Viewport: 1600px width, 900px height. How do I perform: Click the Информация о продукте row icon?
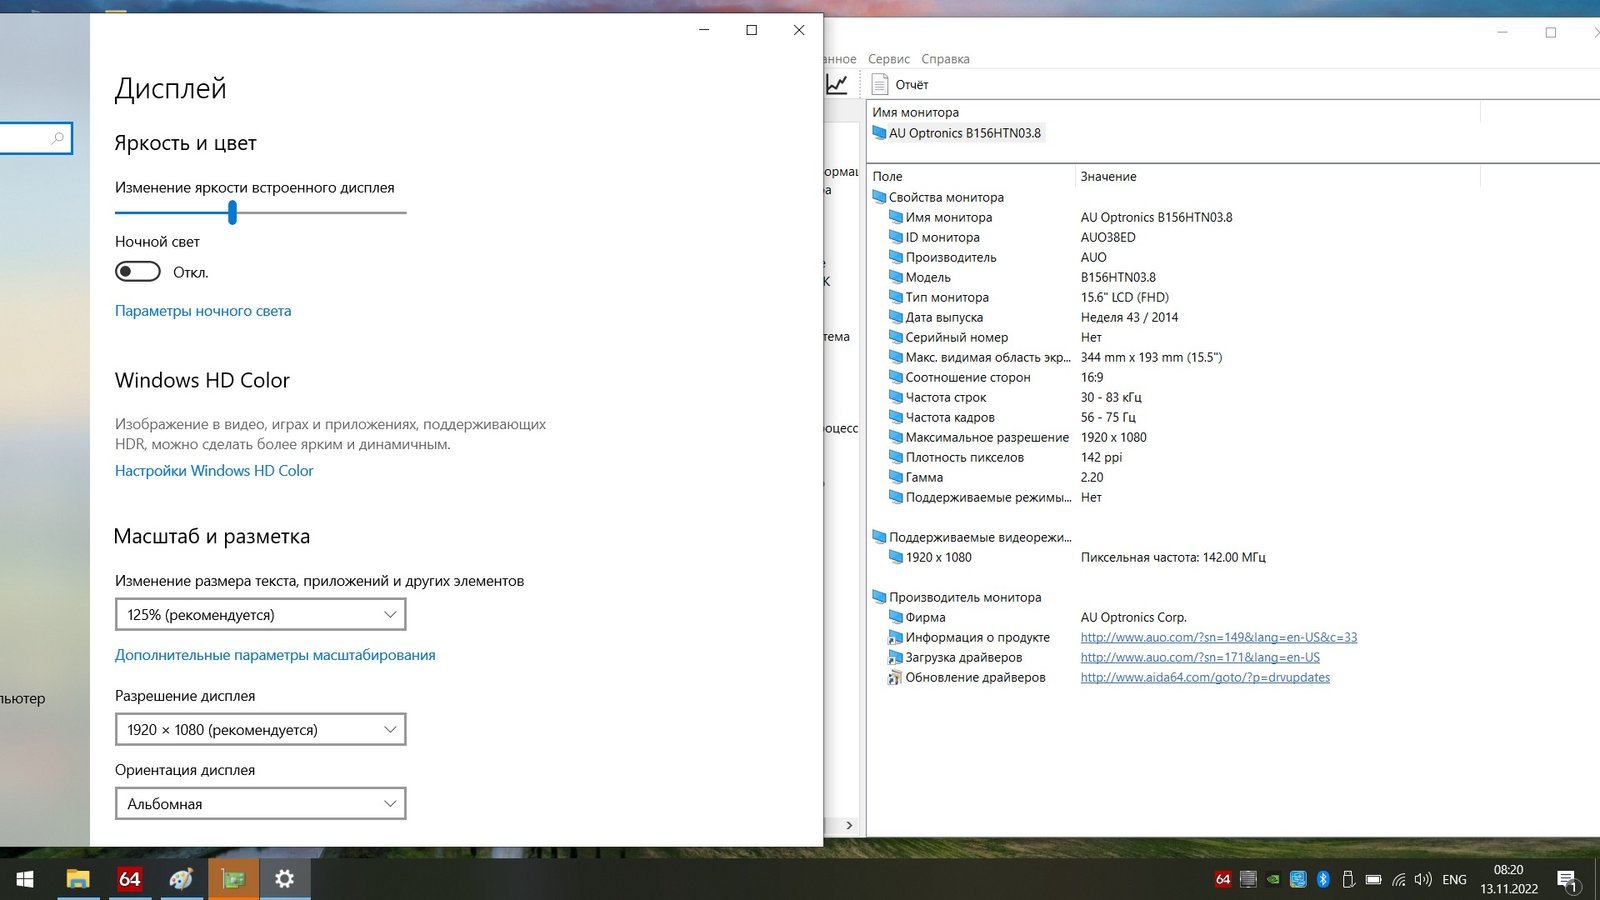[x=896, y=637]
